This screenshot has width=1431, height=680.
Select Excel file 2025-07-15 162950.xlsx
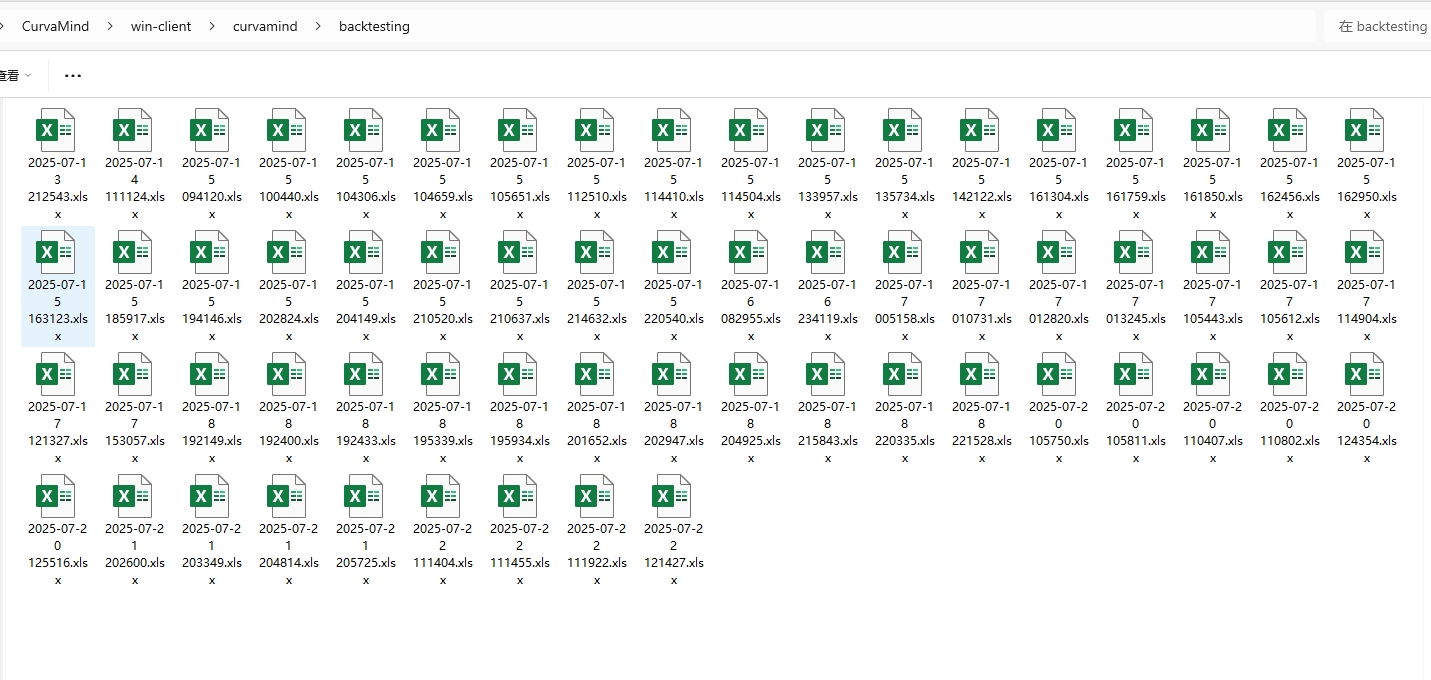(x=1366, y=131)
